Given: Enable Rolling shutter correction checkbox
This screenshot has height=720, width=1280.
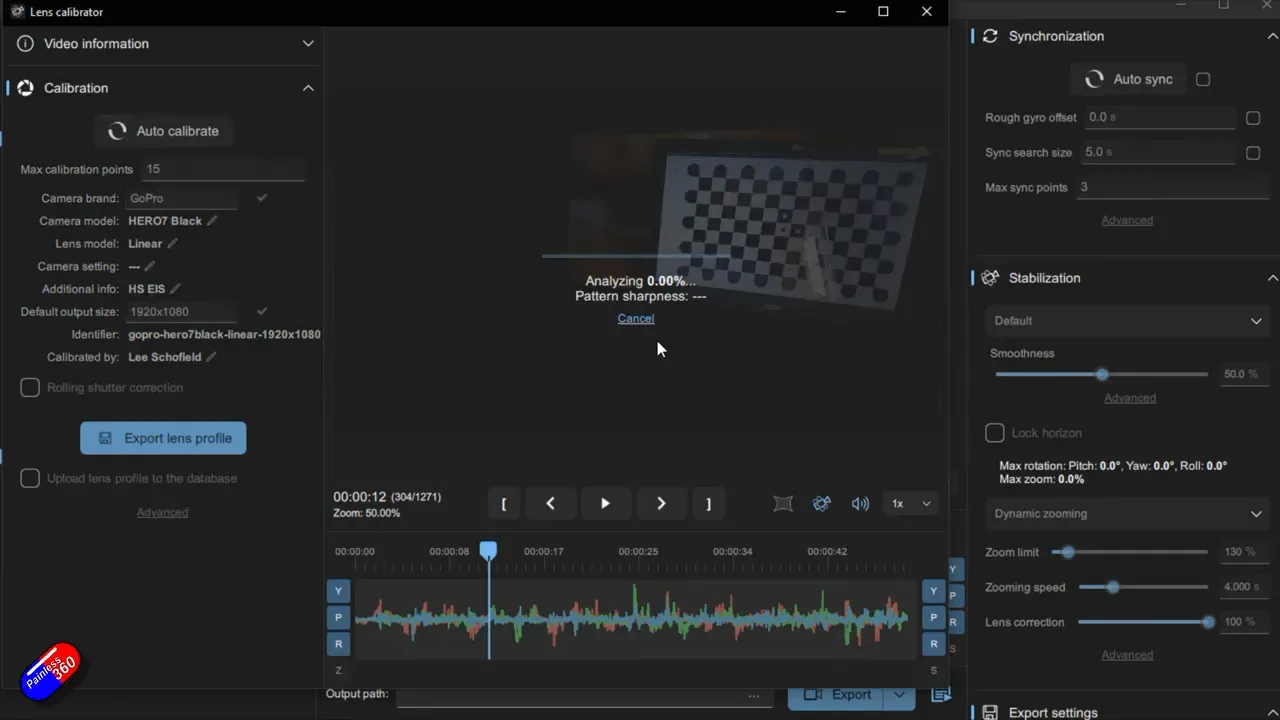Looking at the screenshot, I should point(30,388).
